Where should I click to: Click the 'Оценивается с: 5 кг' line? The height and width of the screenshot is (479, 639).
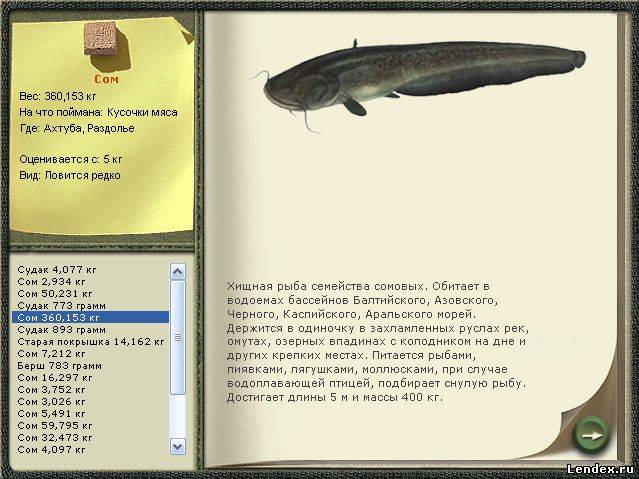(x=71, y=159)
